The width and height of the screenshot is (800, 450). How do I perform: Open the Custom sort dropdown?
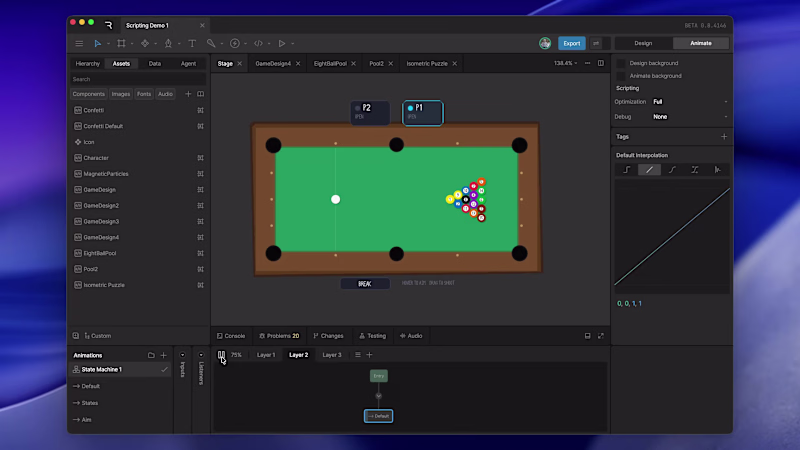click(98, 336)
